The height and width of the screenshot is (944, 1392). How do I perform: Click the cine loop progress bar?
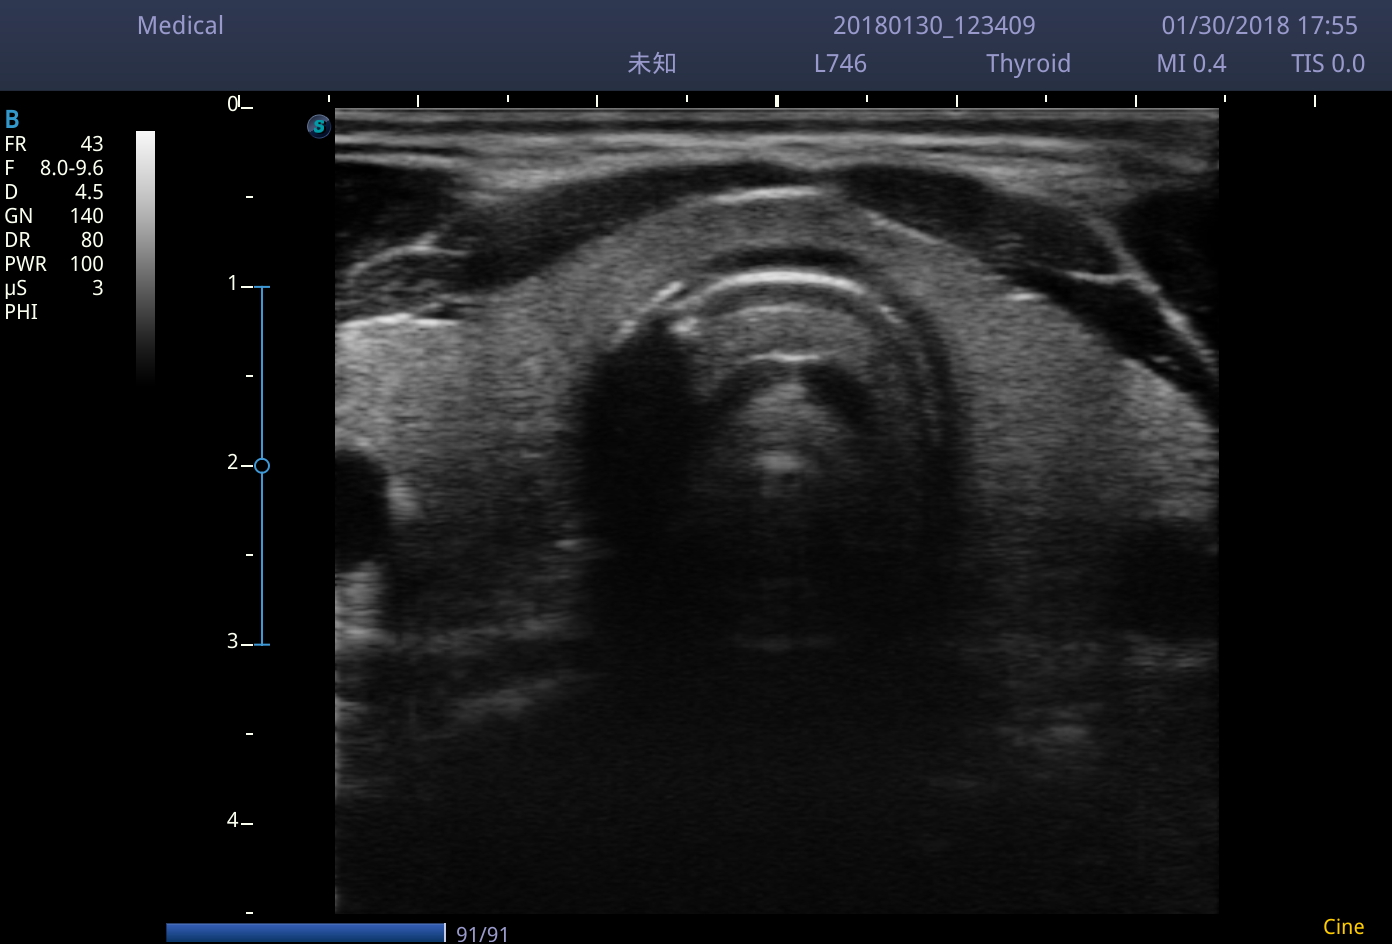pyautogui.click(x=305, y=932)
